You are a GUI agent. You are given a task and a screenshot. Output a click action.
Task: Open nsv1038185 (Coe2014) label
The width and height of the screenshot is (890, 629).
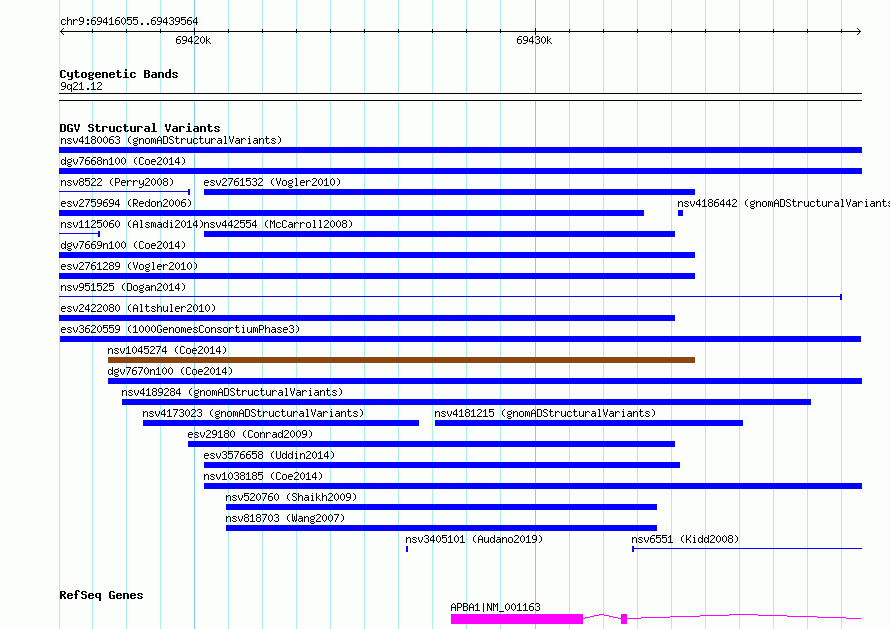point(263,476)
